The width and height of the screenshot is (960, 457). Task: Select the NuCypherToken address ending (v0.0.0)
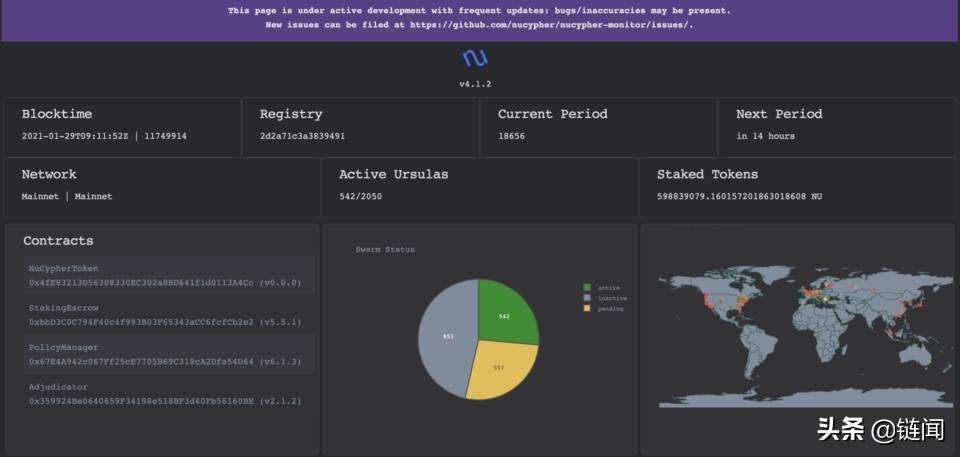point(165,283)
